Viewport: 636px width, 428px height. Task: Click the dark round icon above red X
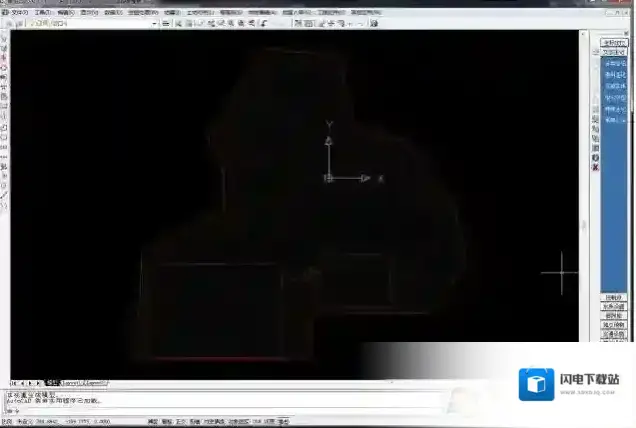point(595,158)
